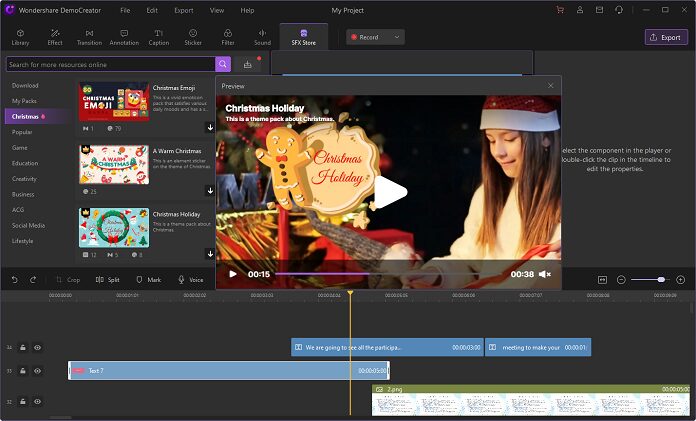Screen dimensions: 696x421
Task: Download the Christmas Emoji pack
Action: [x=210, y=127]
